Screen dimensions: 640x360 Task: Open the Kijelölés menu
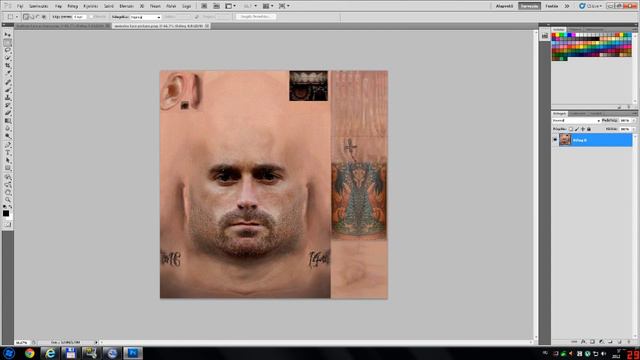91,6
